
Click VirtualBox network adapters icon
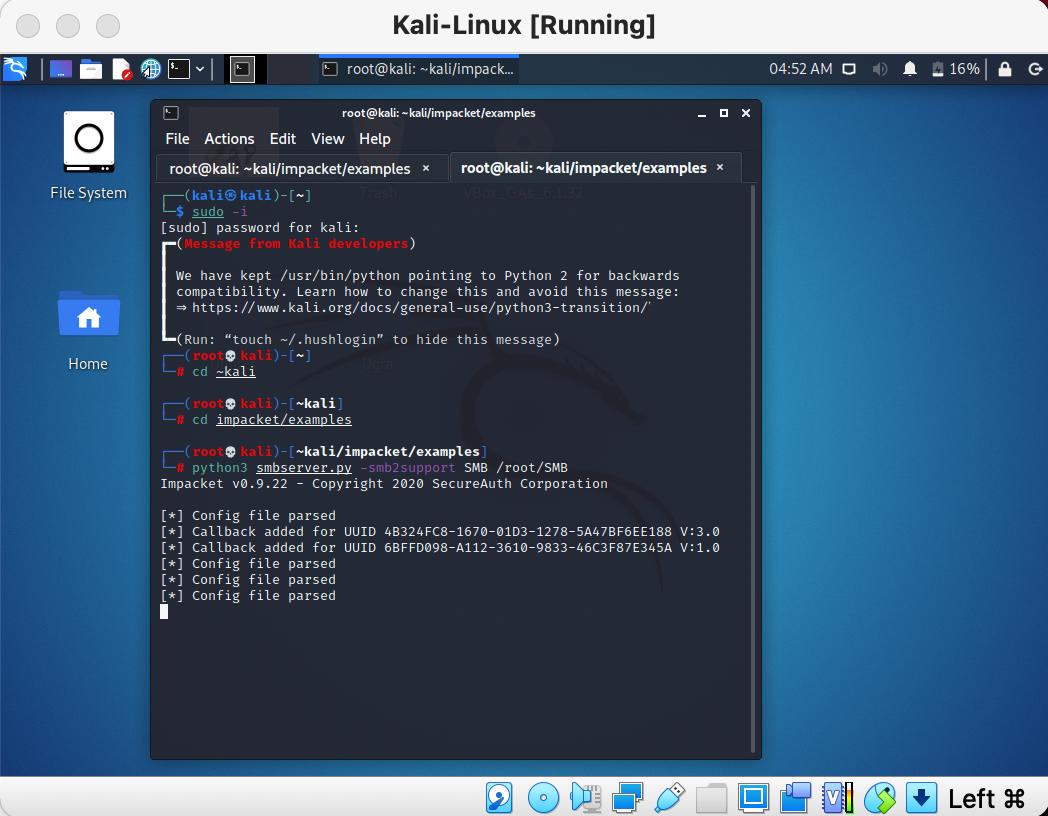[x=627, y=797]
